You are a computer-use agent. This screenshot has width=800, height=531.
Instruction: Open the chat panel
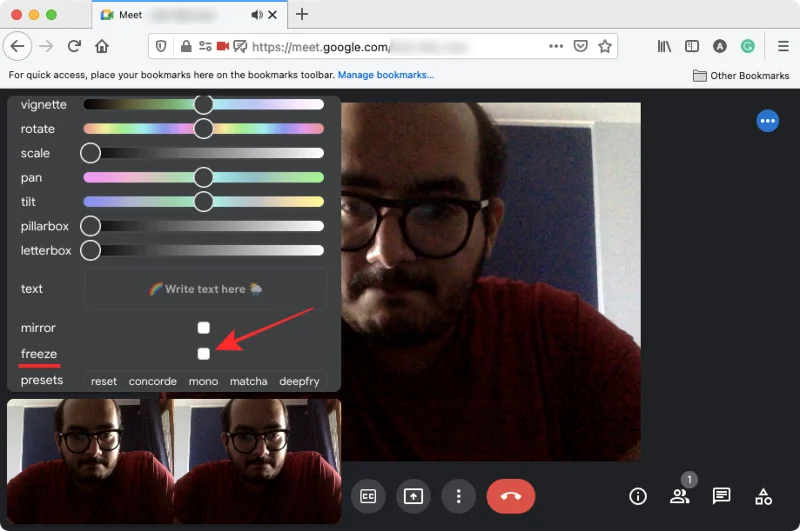pyautogui.click(x=721, y=496)
